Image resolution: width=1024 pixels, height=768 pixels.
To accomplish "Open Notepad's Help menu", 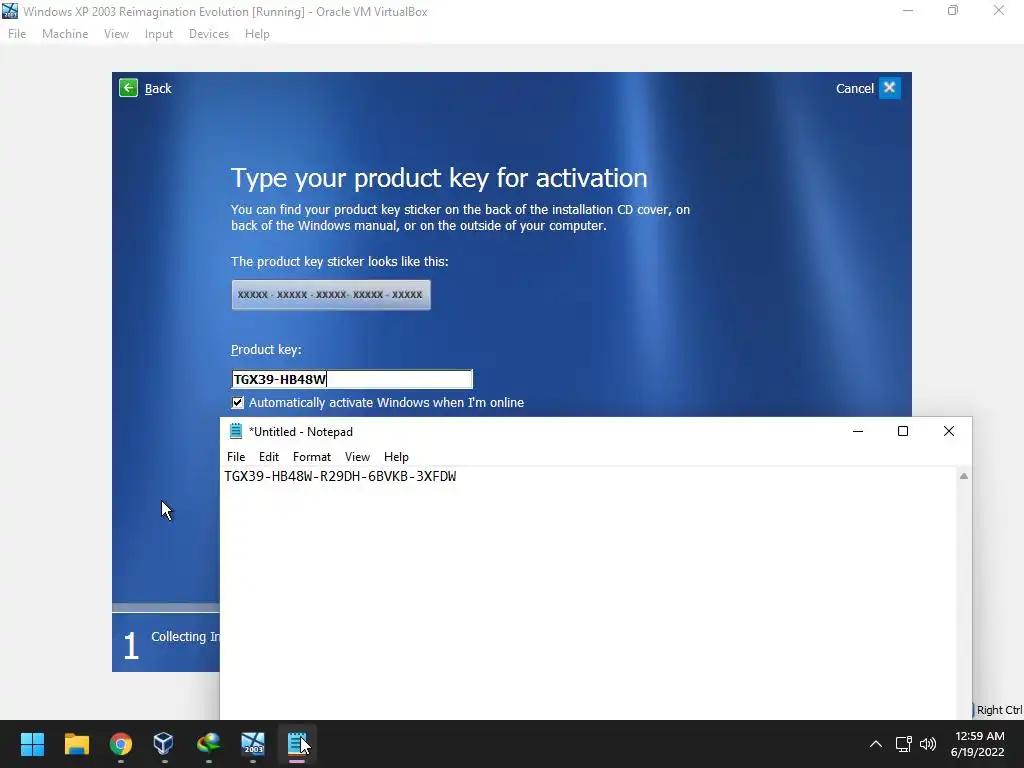I will coord(396,456).
